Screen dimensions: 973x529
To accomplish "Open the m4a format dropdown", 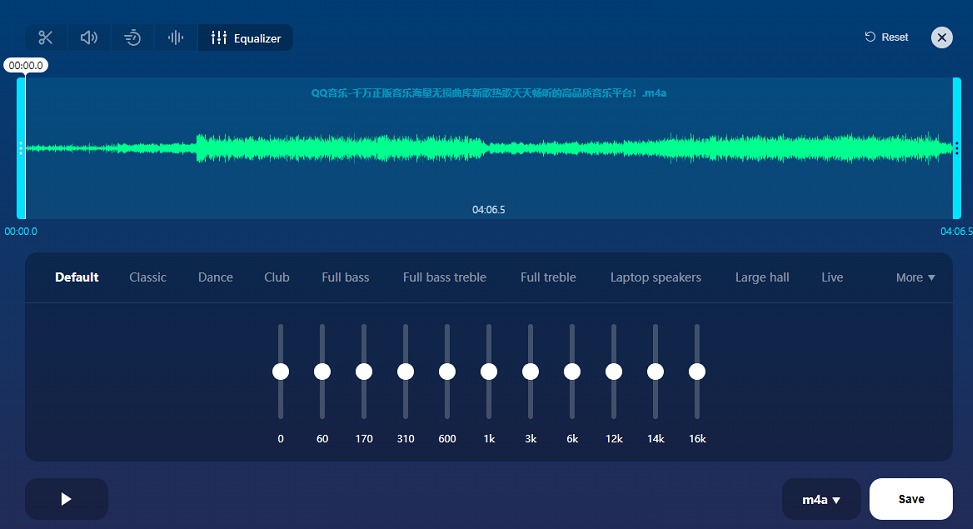I will tap(821, 499).
